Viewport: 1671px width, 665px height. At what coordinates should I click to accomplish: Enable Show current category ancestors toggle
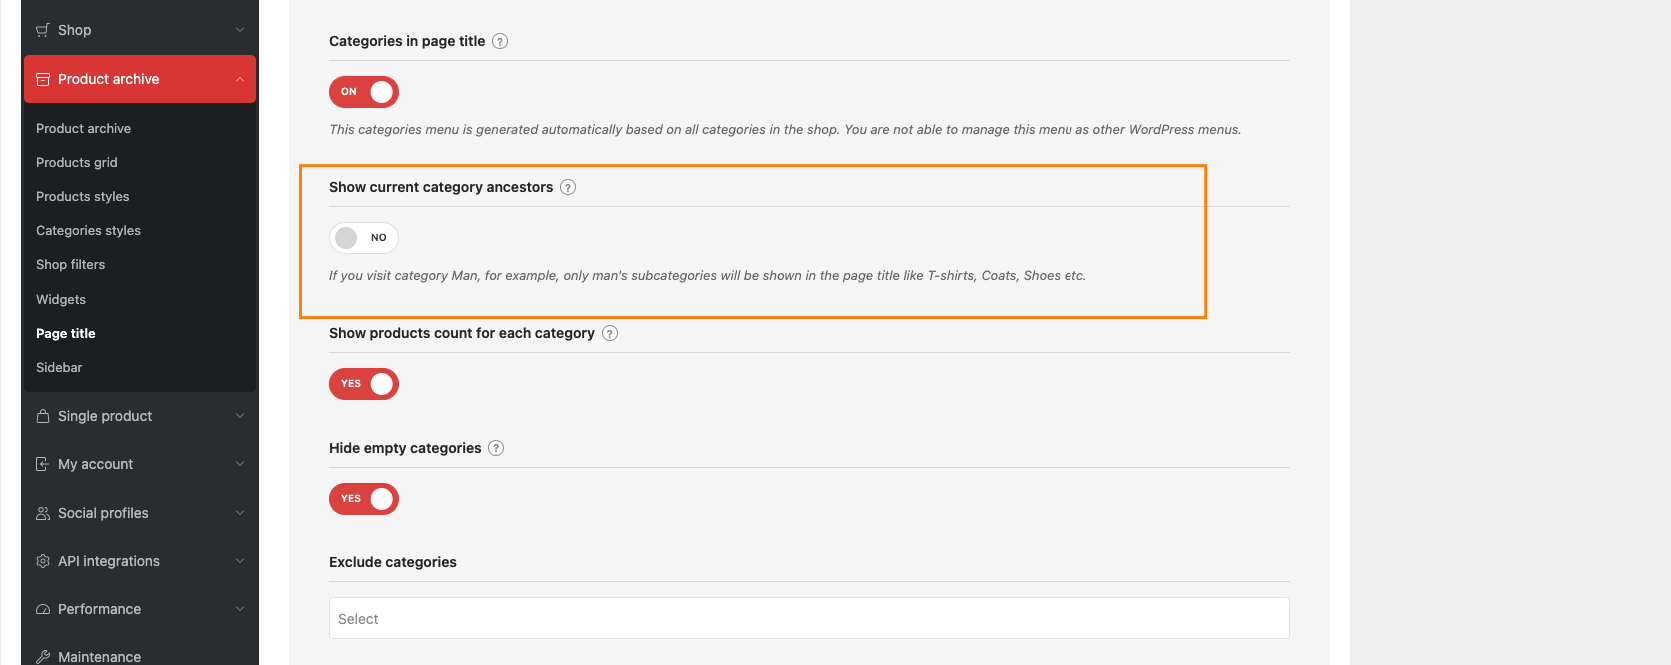point(364,238)
